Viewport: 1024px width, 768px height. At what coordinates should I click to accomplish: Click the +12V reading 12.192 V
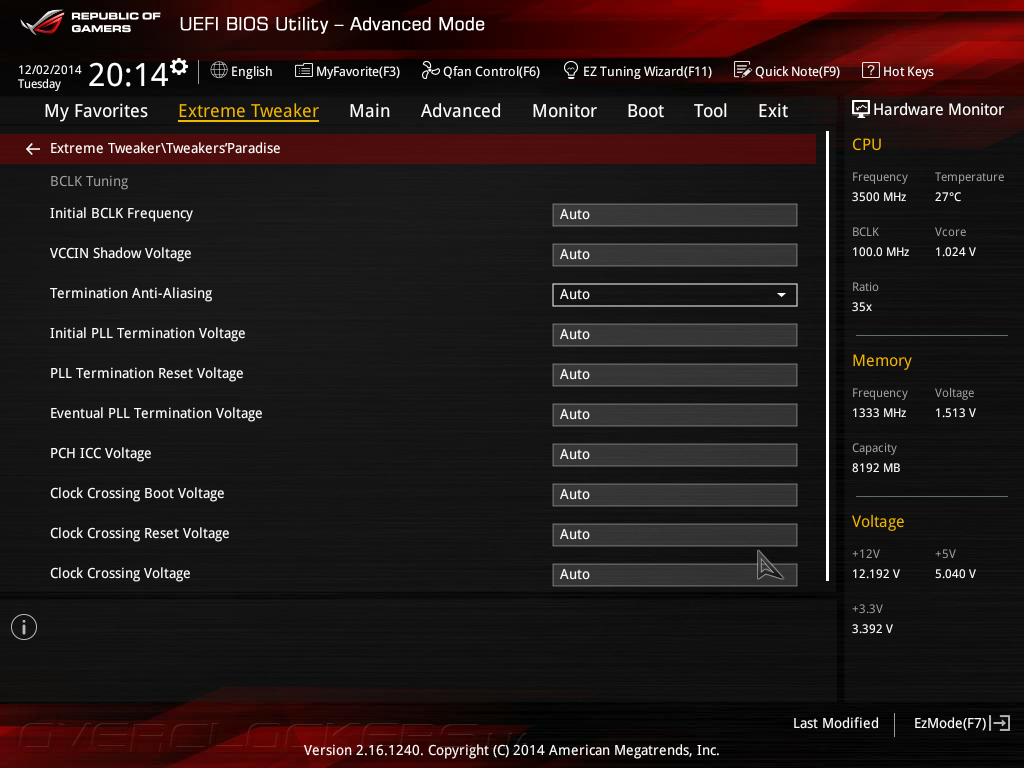876,574
